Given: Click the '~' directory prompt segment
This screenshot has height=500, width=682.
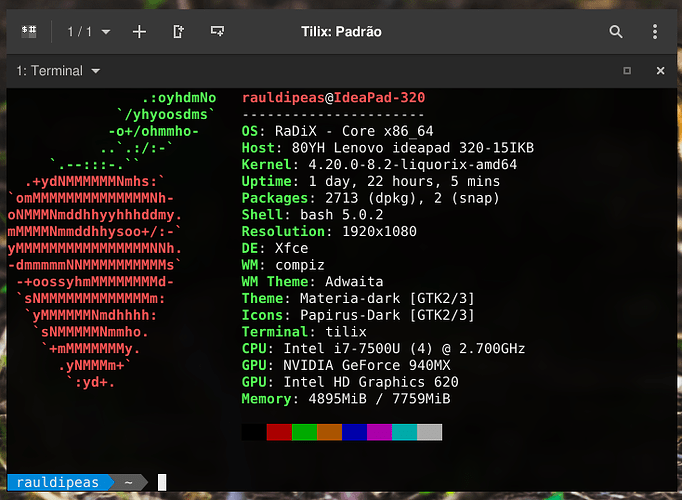Looking at the screenshot, I should [x=128, y=482].
